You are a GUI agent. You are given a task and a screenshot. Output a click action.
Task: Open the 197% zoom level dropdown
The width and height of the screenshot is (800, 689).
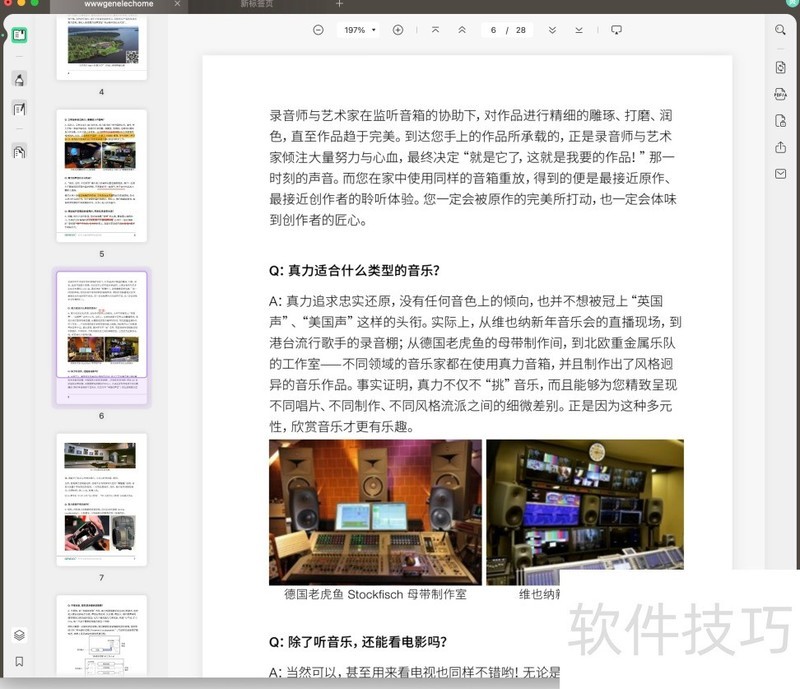point(360,30)
